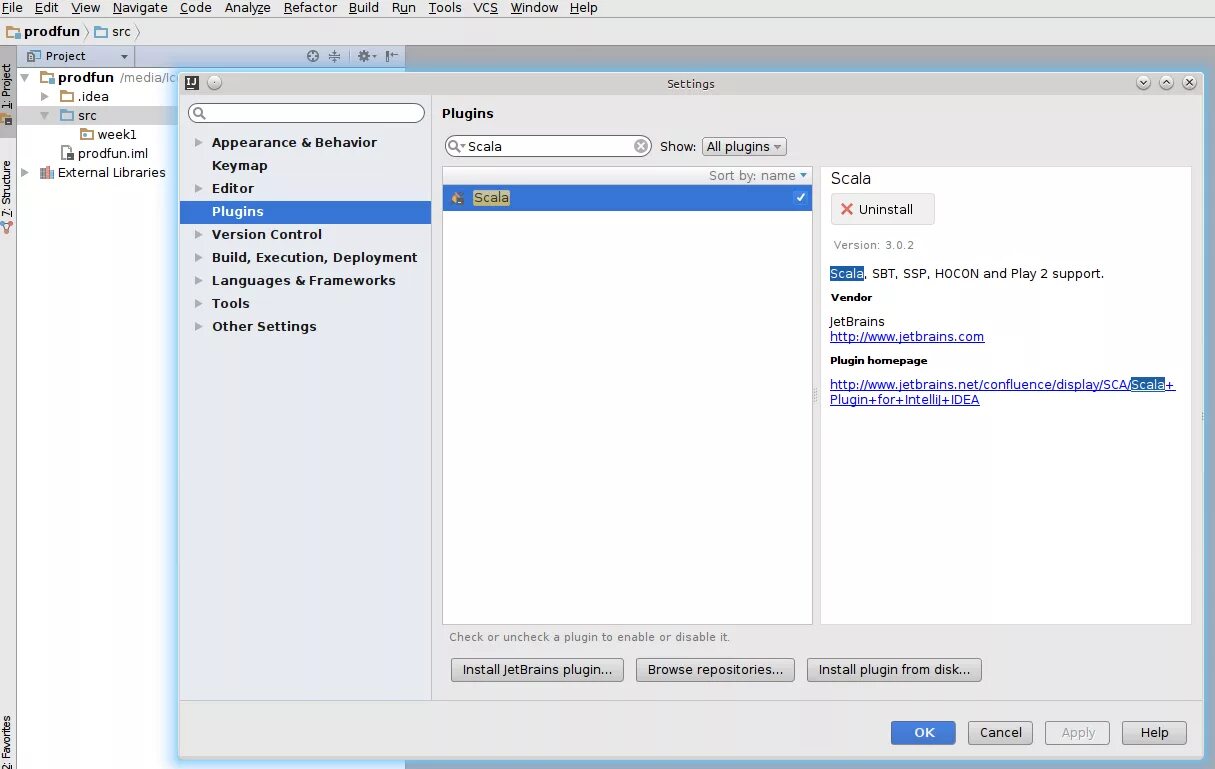1215x769 pixels.
Task: Click the collapse all icon in Project panel
Action: coord(335,56)
